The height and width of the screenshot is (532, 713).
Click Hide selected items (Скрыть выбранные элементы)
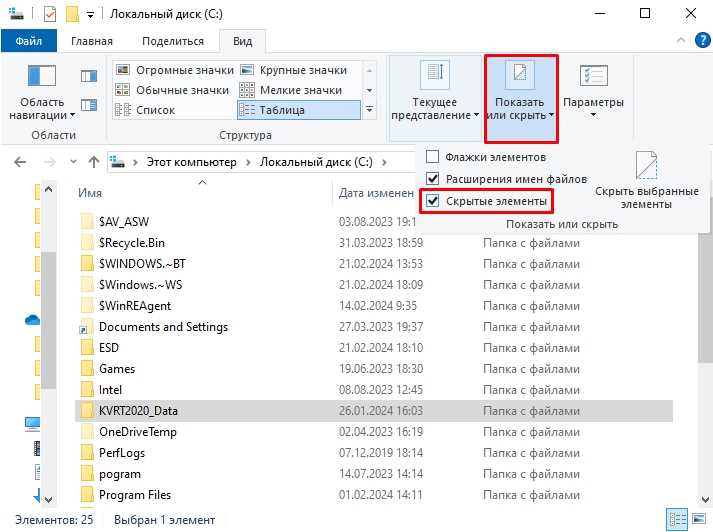point(647,180)
